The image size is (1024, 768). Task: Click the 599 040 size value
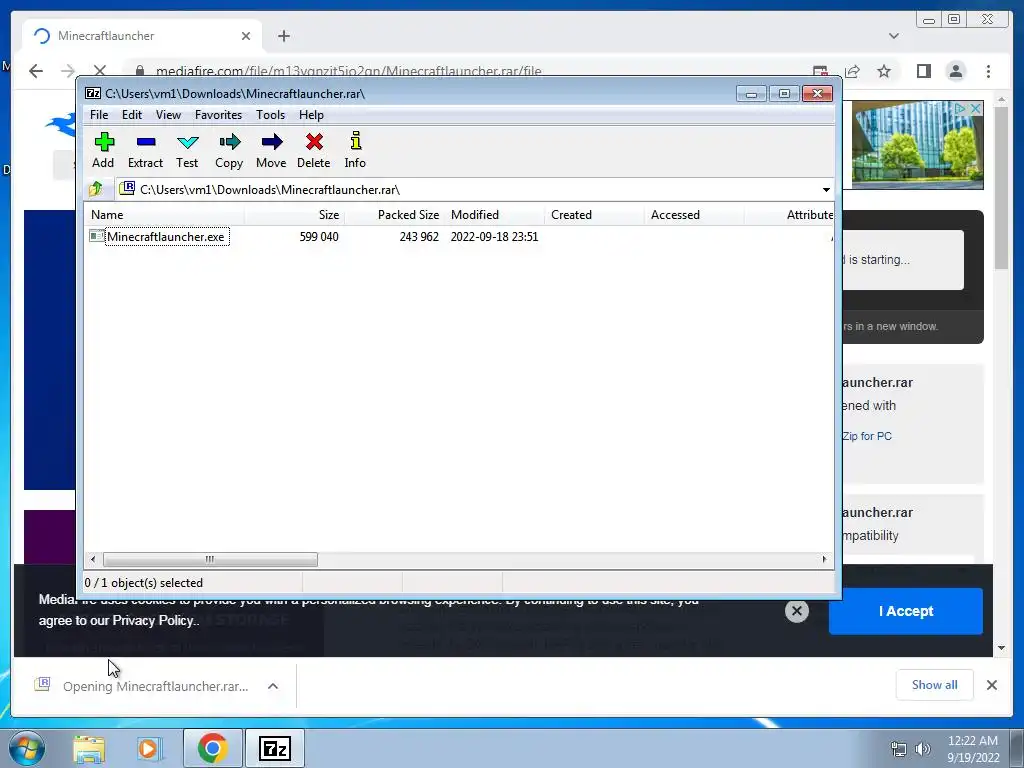[x=319, y=237]
